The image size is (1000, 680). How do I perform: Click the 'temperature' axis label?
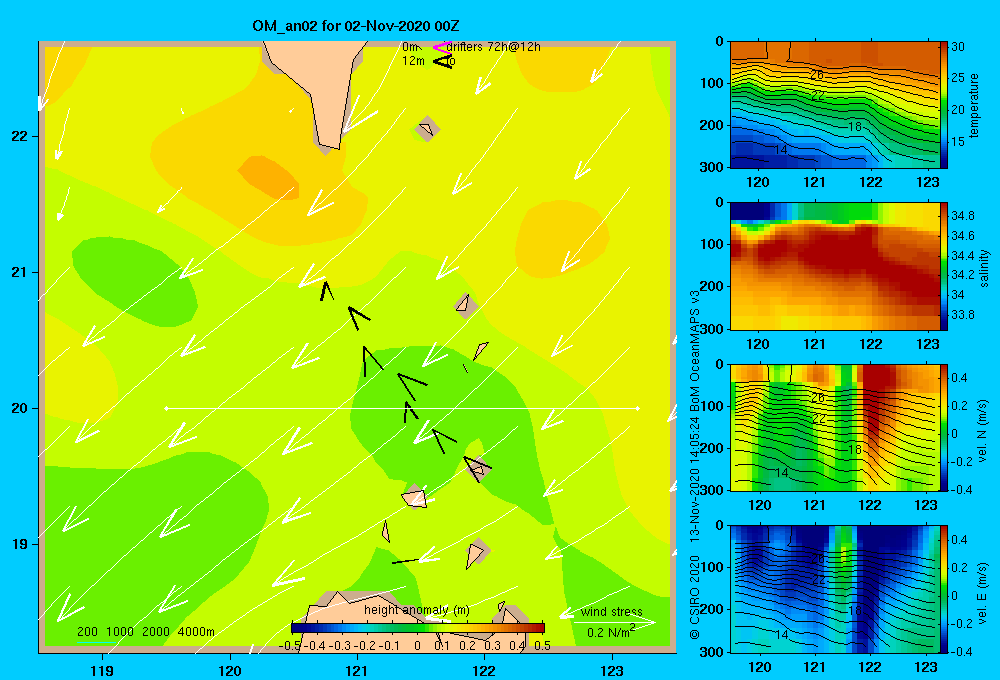[974, 105]
